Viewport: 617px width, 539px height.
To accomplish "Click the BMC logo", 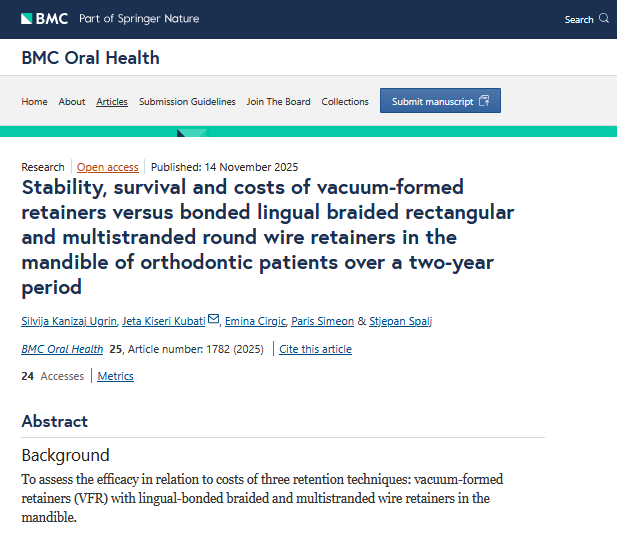I will coord(45,19).
